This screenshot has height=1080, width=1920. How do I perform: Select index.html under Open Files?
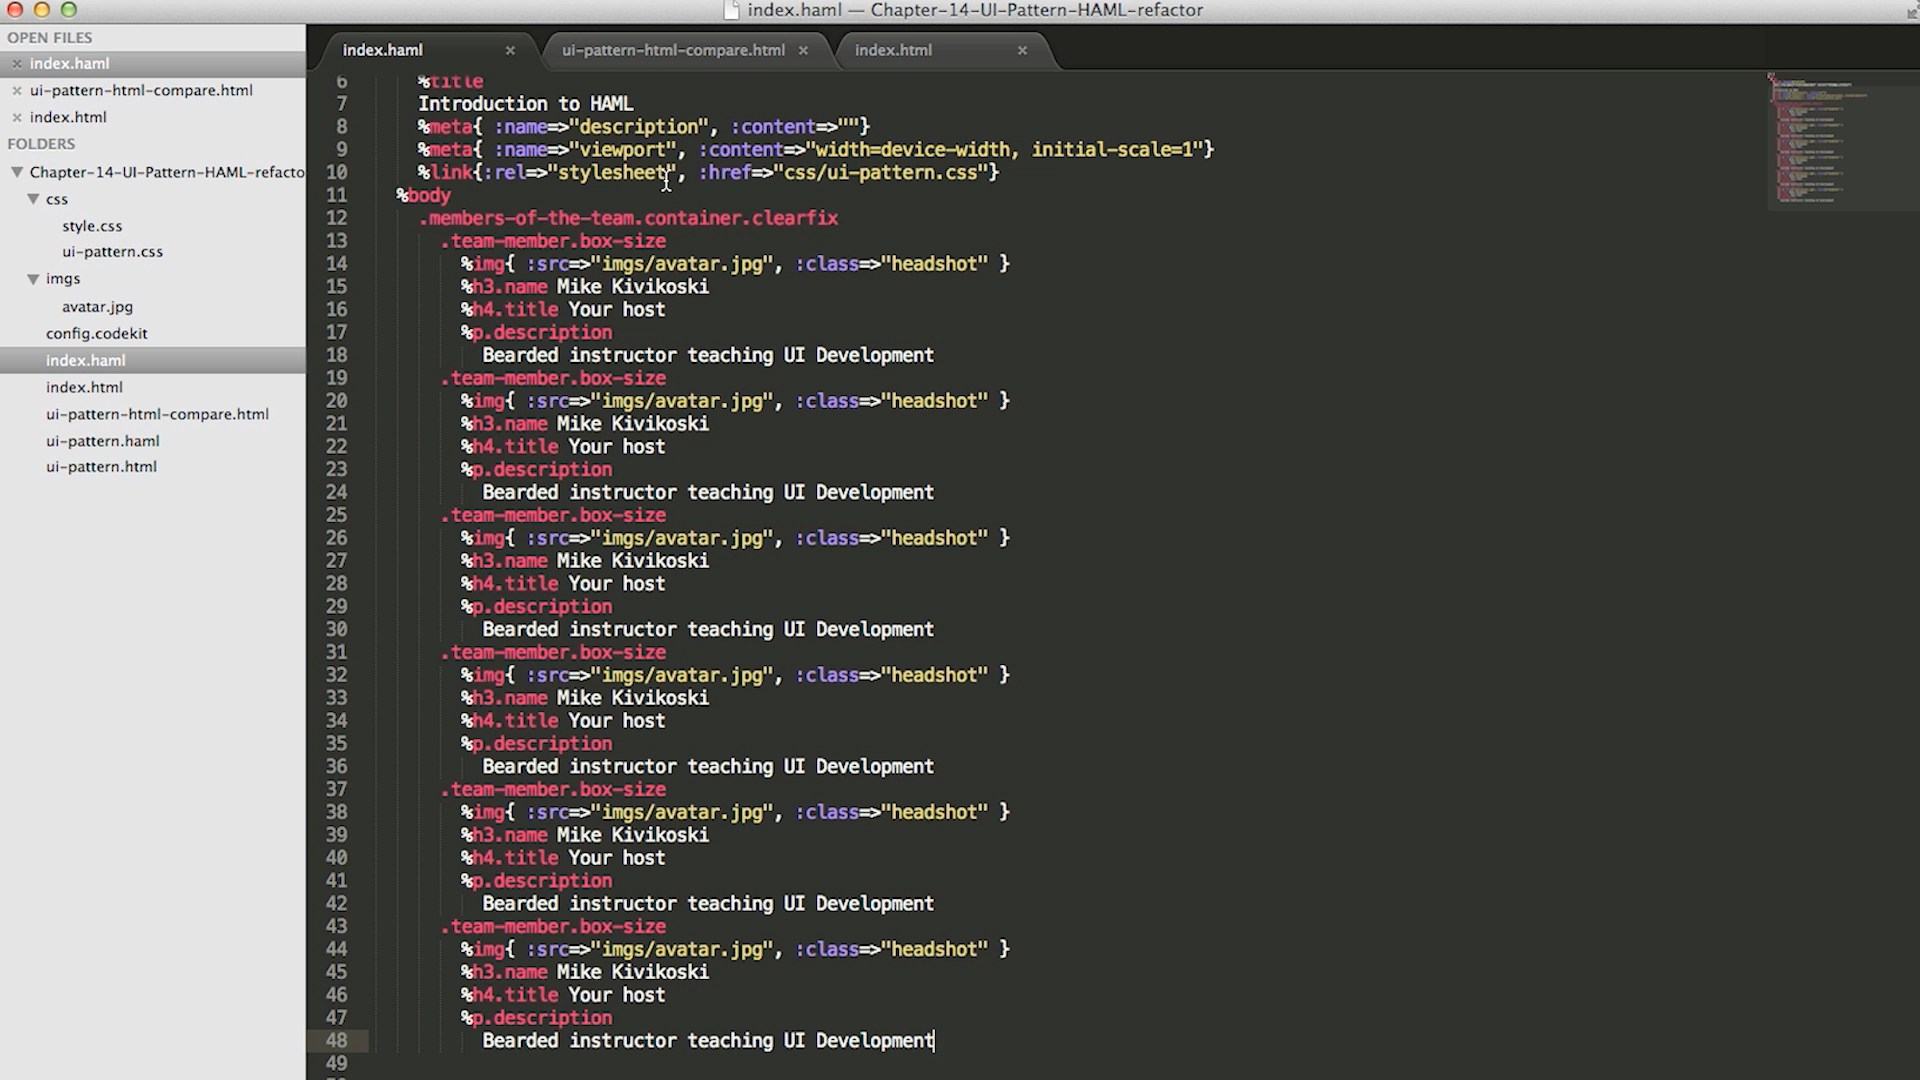click(x=68, y=117)
